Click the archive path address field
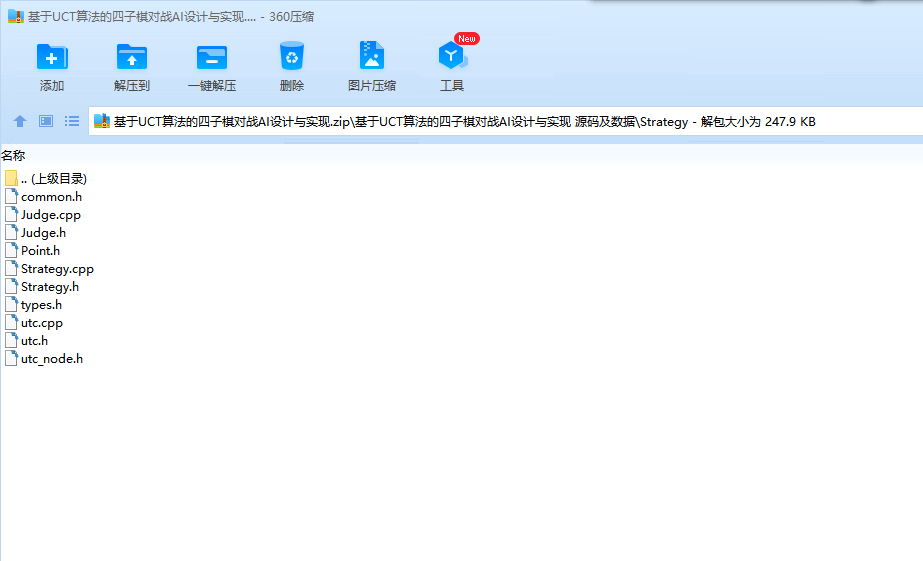This screenshot has width=923, height=561. [x=506, y=121]
